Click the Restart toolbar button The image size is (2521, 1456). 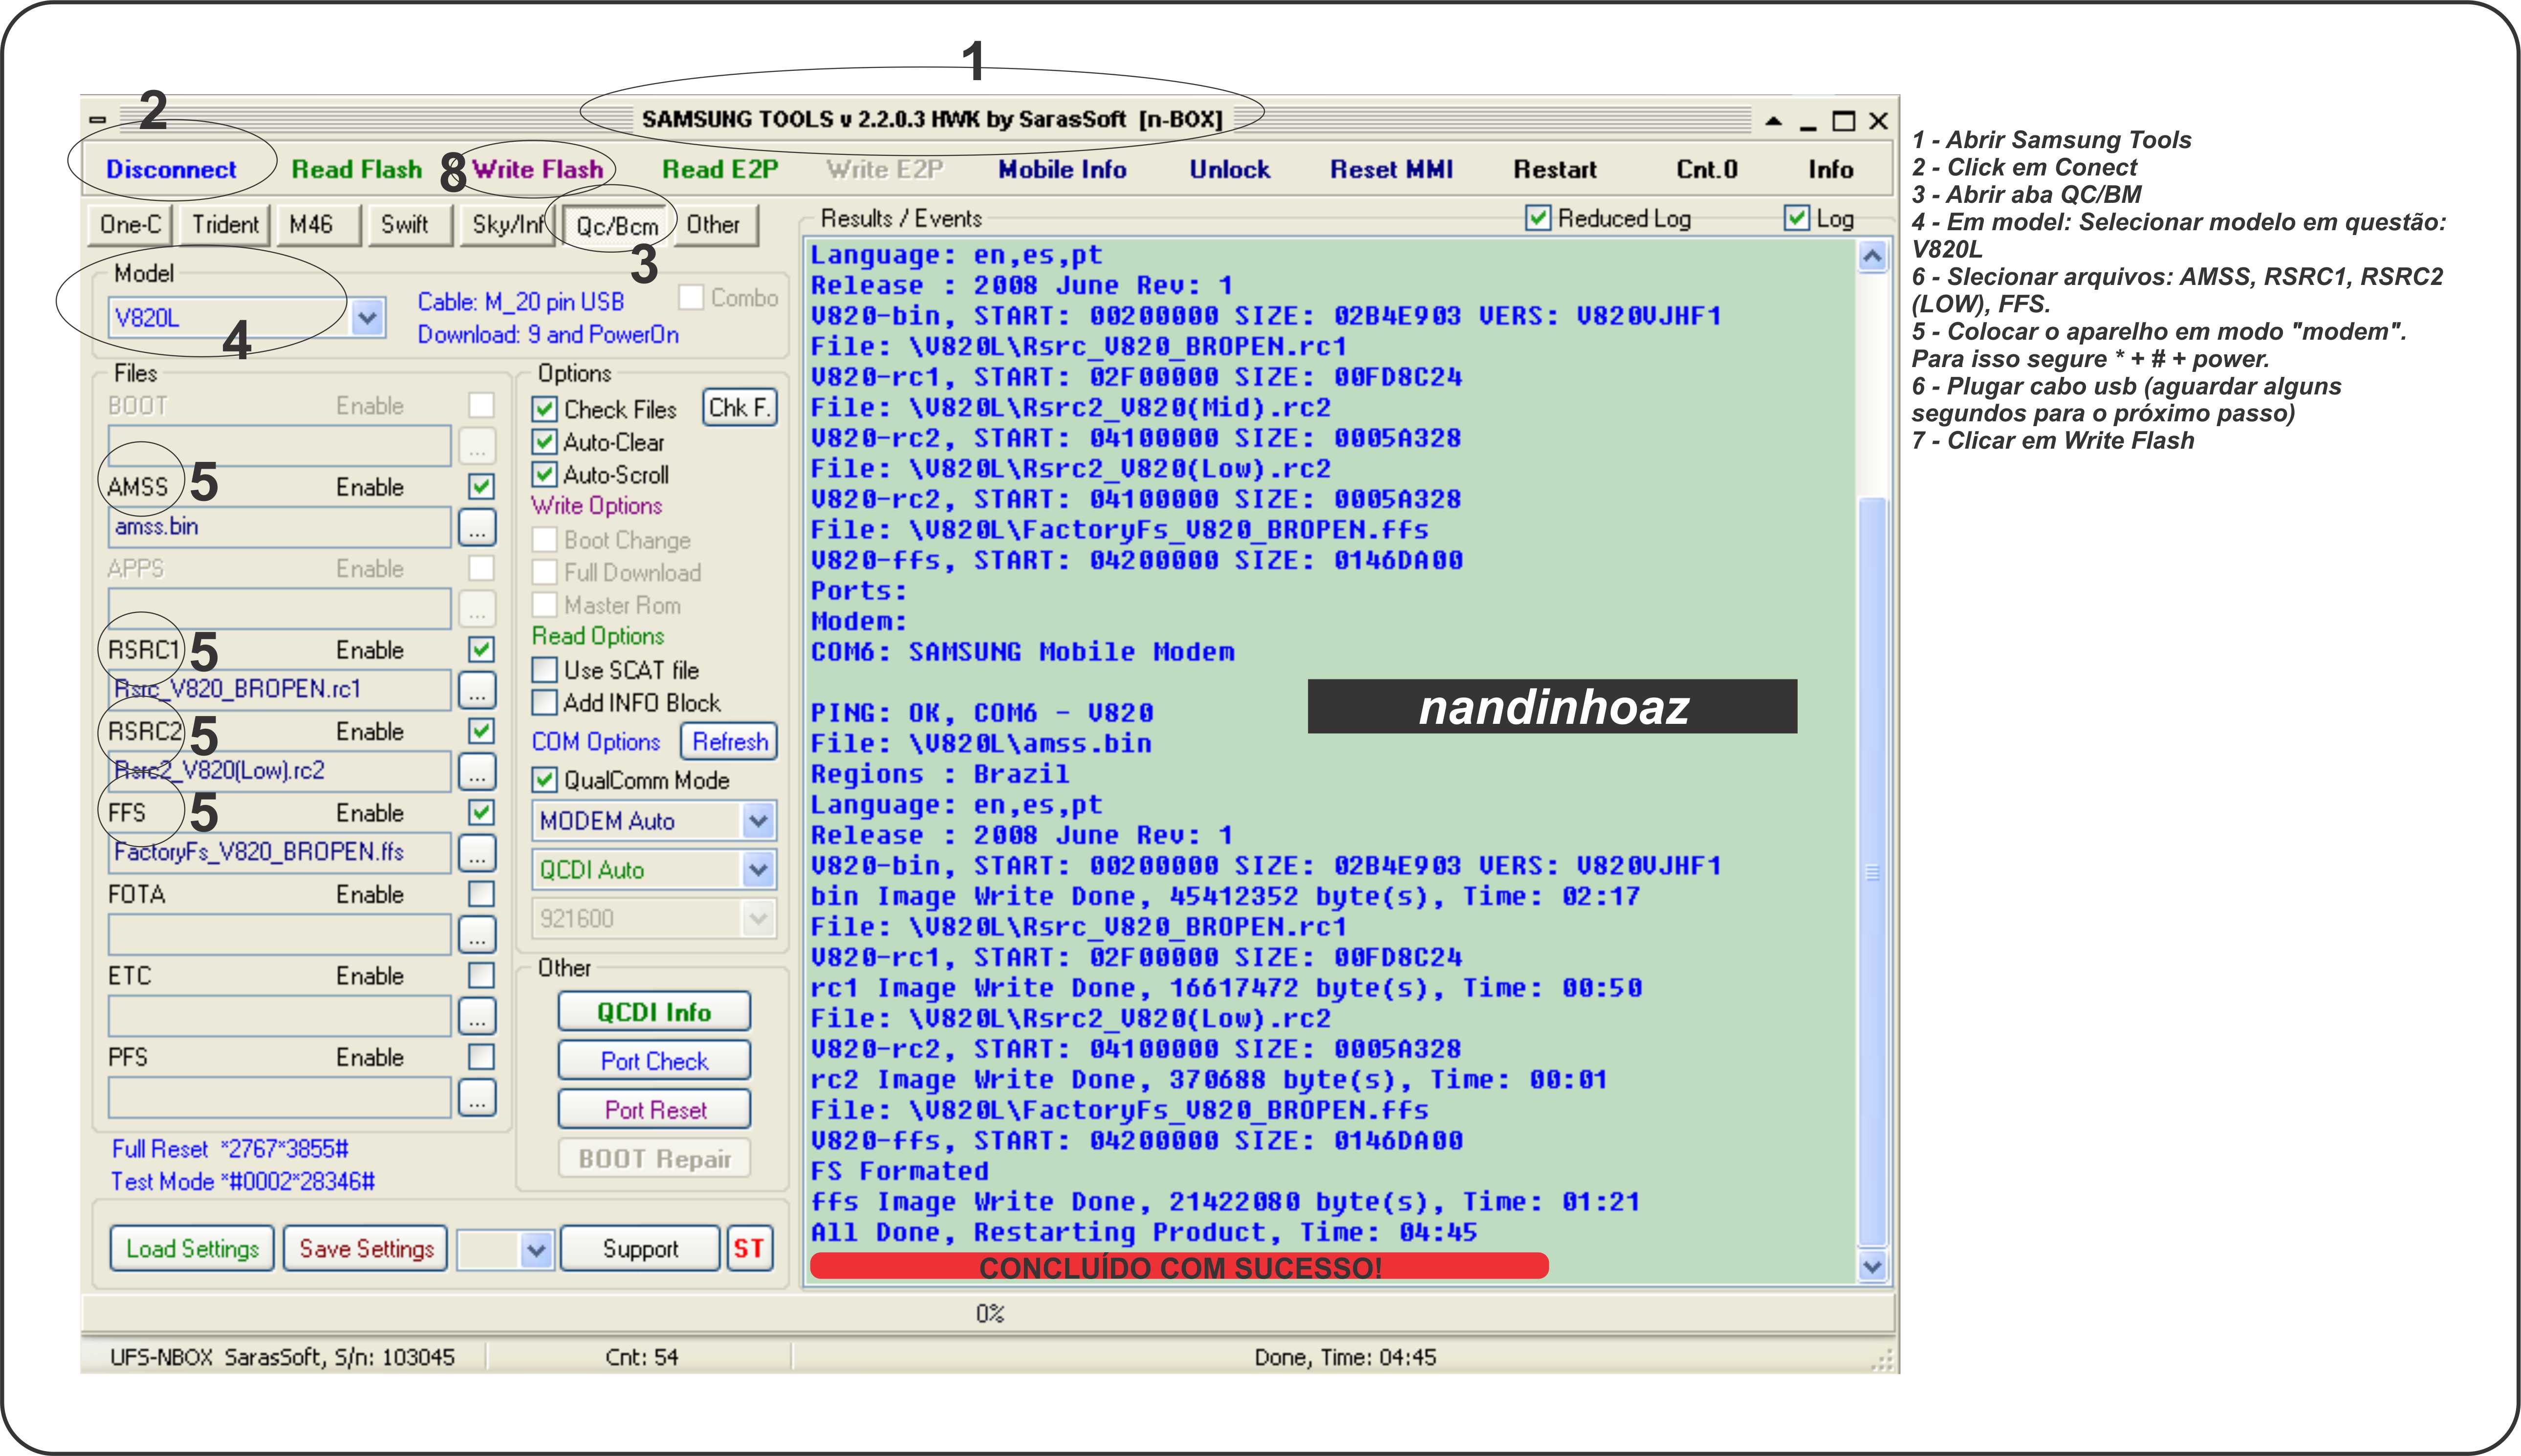click(x=1554, y=169)
